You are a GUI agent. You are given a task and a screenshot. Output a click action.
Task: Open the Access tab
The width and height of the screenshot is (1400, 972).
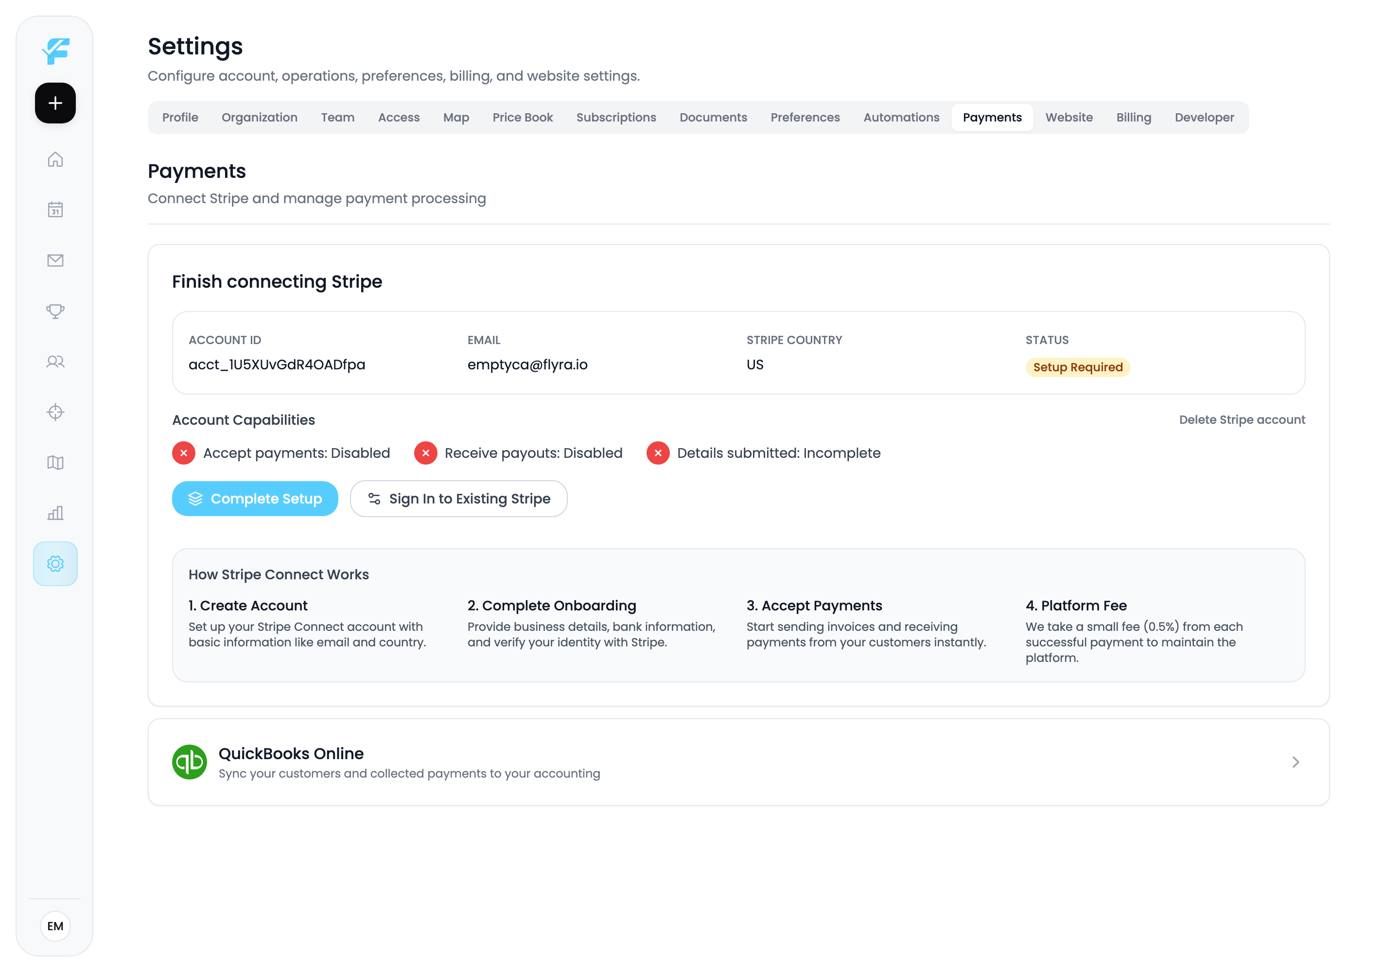399,117
